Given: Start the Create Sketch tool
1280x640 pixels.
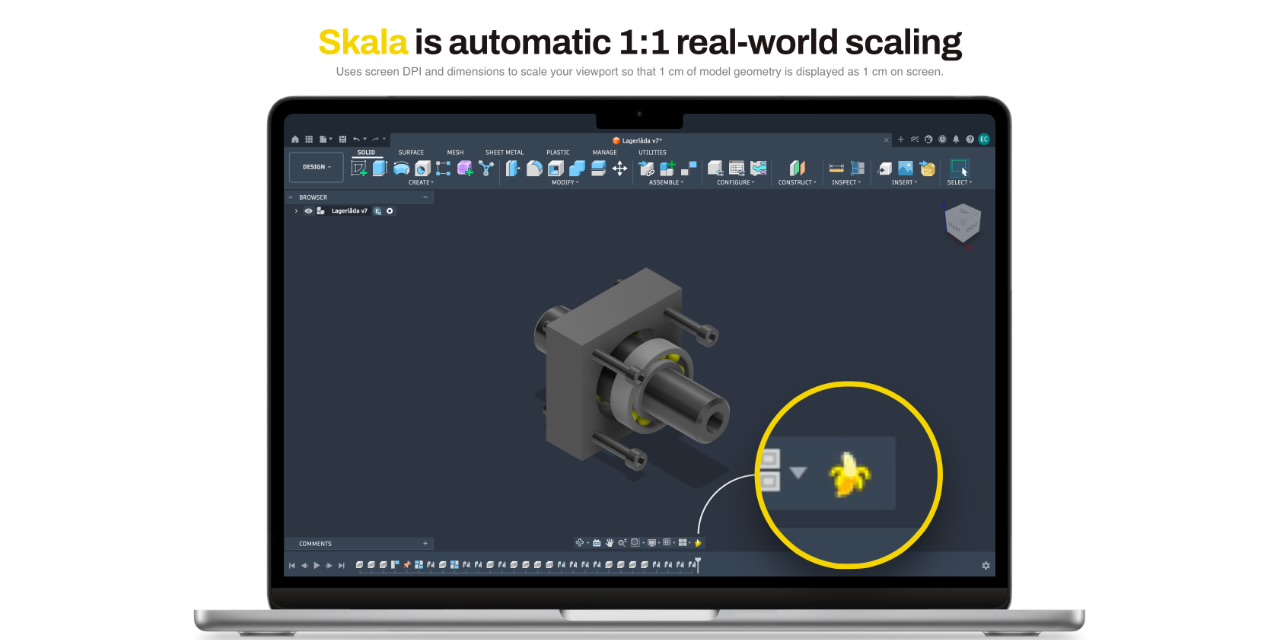Looking at the screenshot, I should 359,168.
